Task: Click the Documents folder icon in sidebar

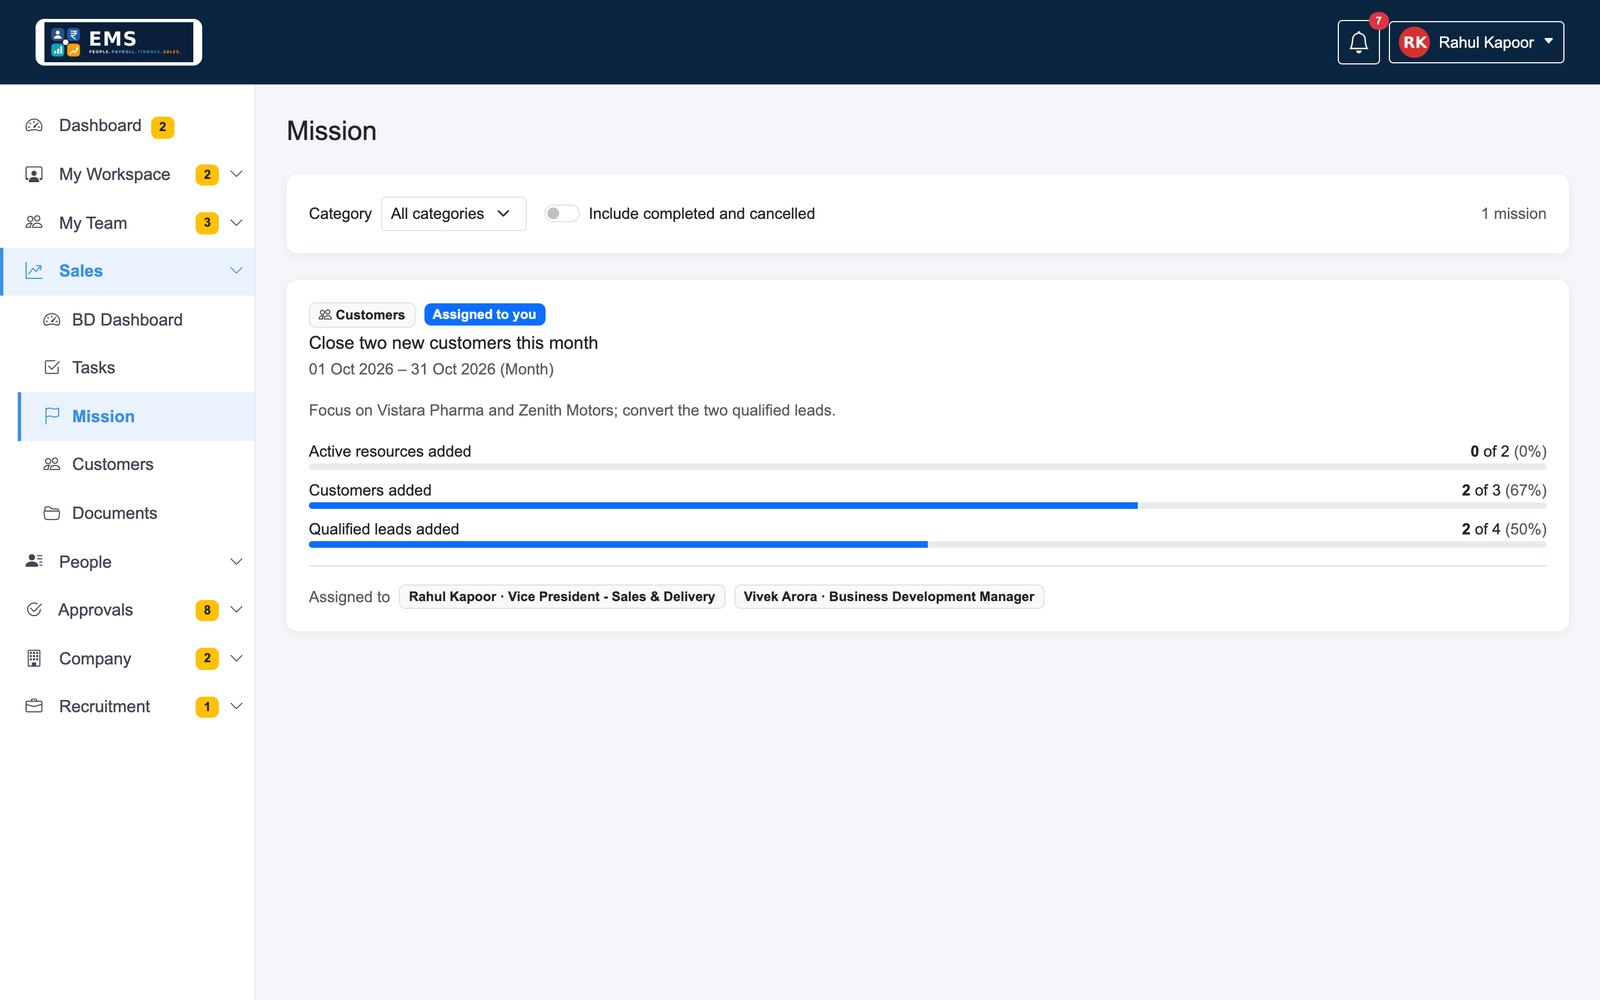Action: [52, 513]
